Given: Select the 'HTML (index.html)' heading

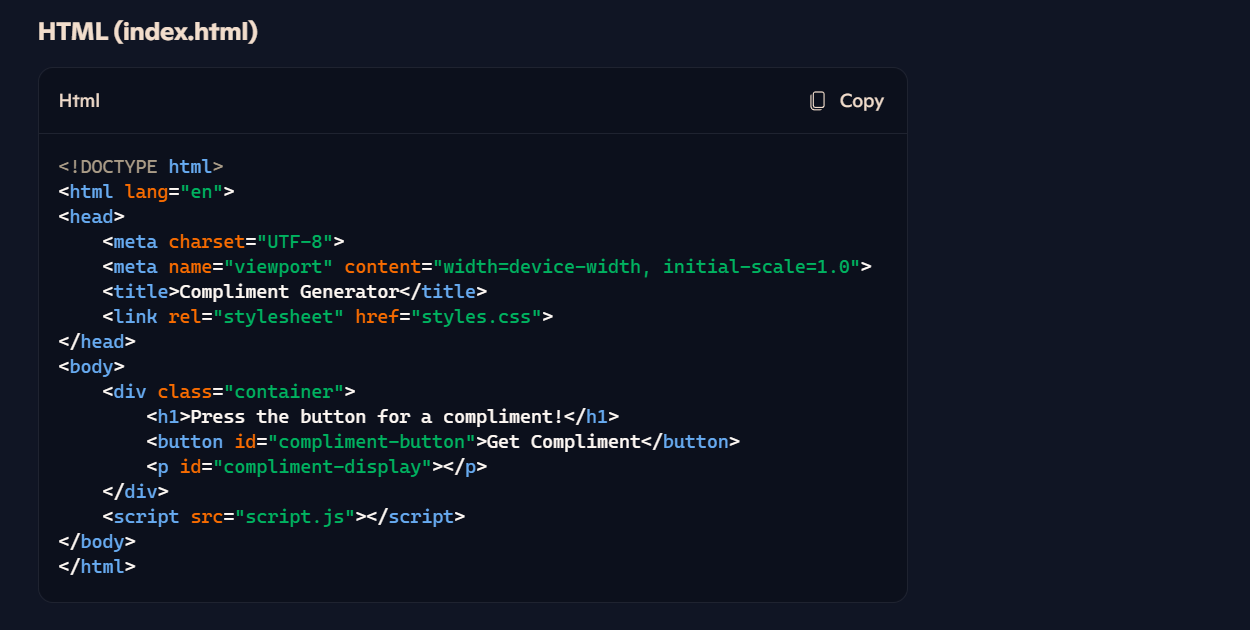Looking at the screenshot, I should click(148, 31).
